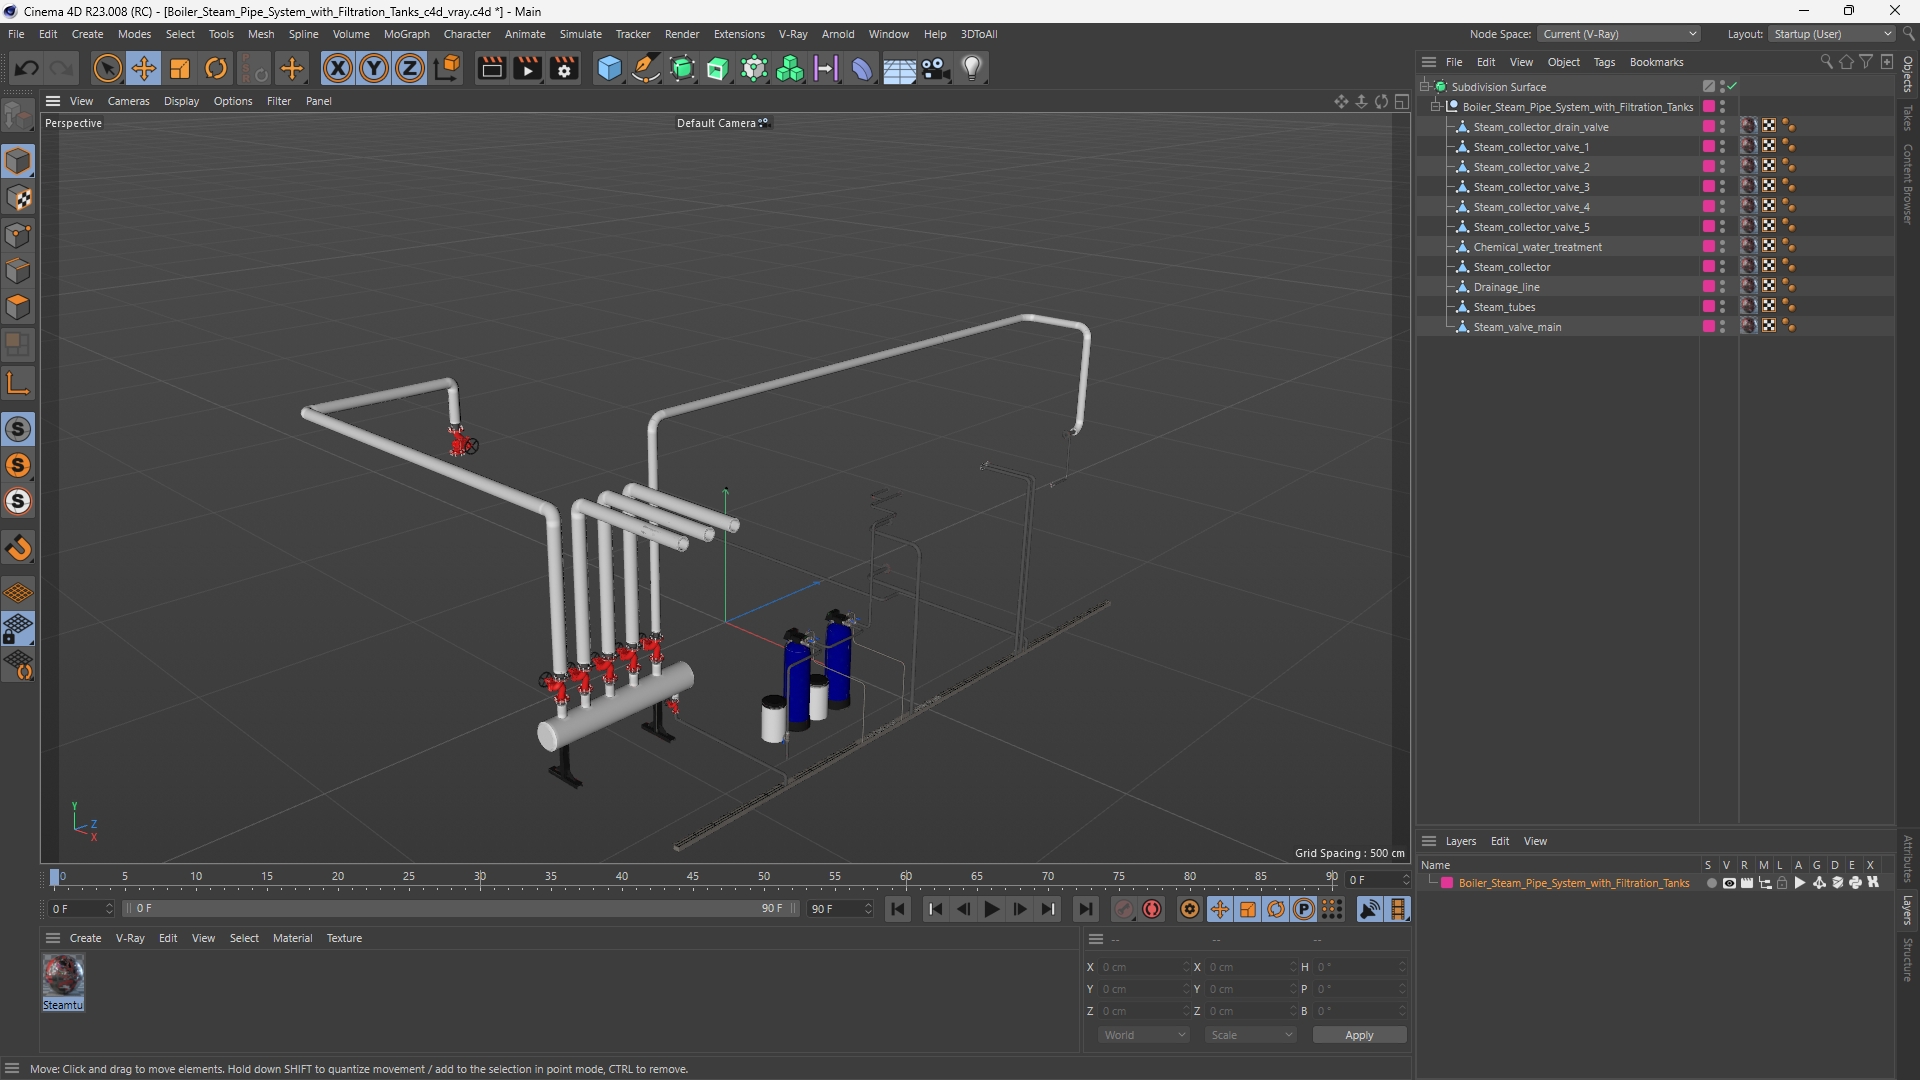This screenshot has height=1080, width=1920.
Task: Jump to the end of animation
Action: point(1085,909)
